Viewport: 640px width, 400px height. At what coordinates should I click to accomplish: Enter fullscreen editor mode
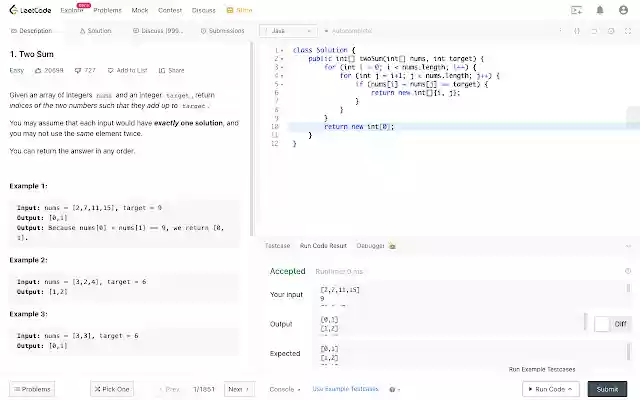628,31
